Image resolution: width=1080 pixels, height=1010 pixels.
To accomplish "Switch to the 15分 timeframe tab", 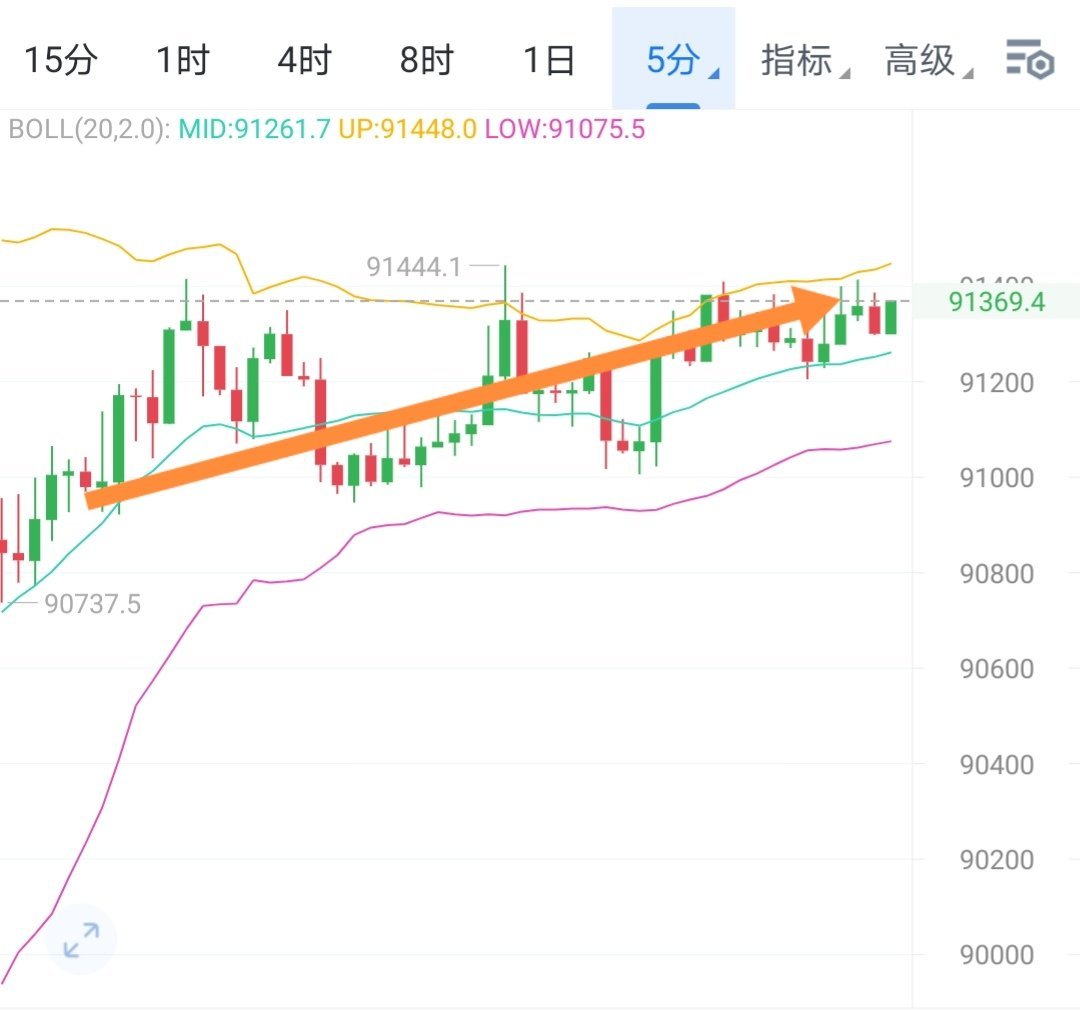I will (62, 61).
